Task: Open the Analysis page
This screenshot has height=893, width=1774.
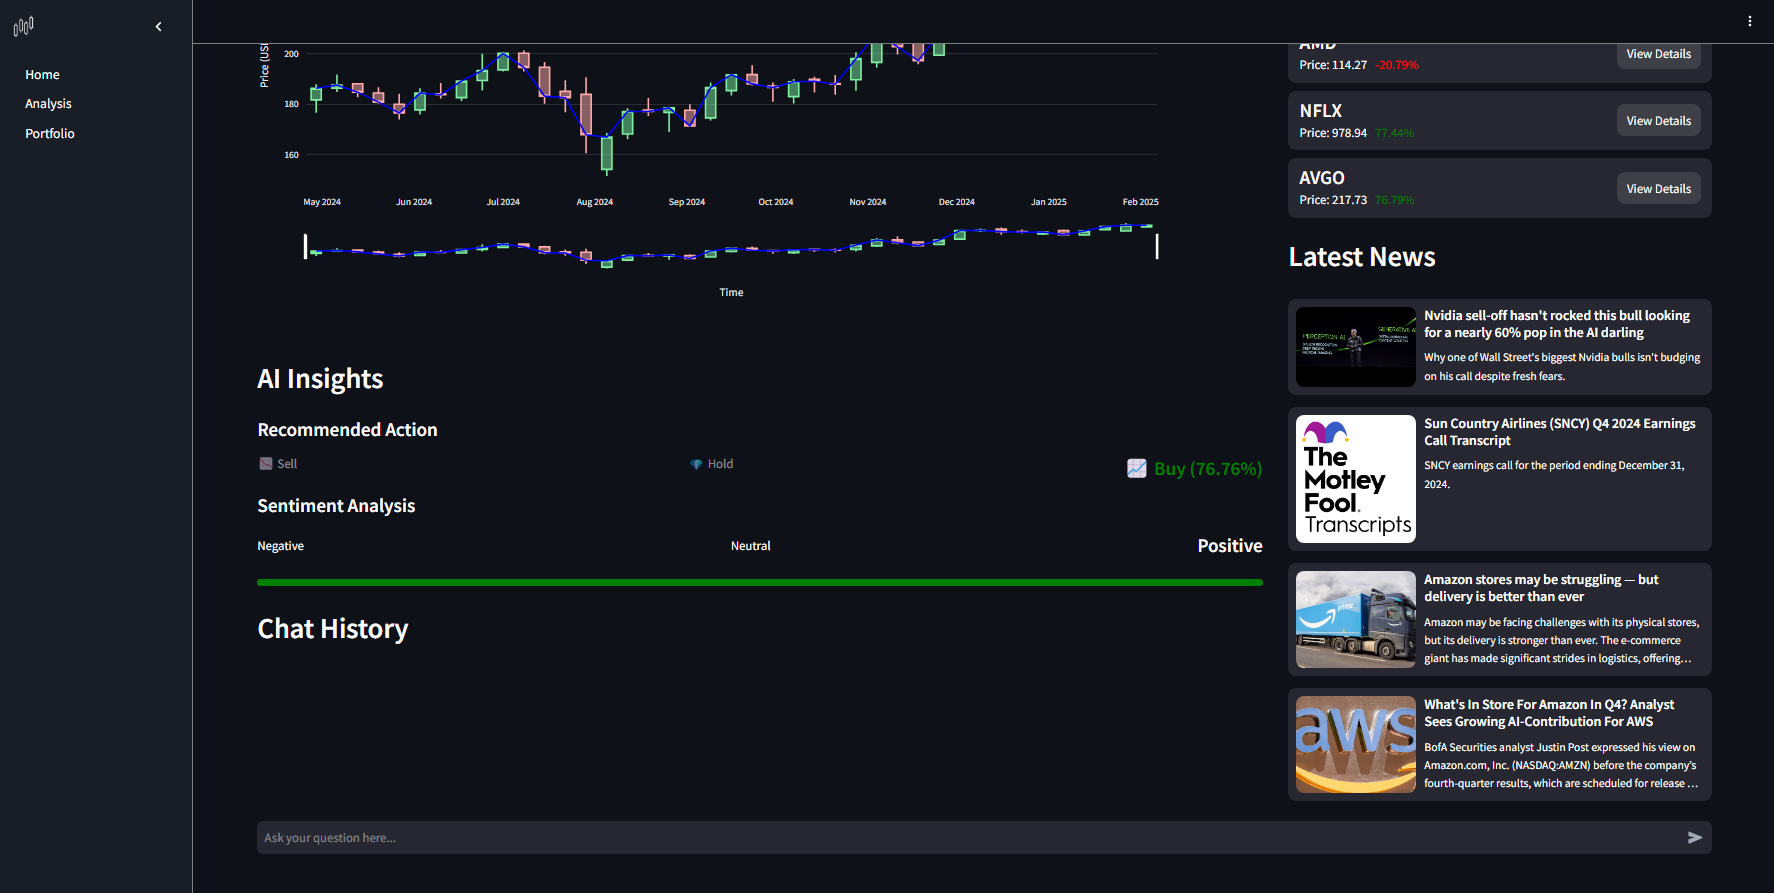Action: point(48,104)
